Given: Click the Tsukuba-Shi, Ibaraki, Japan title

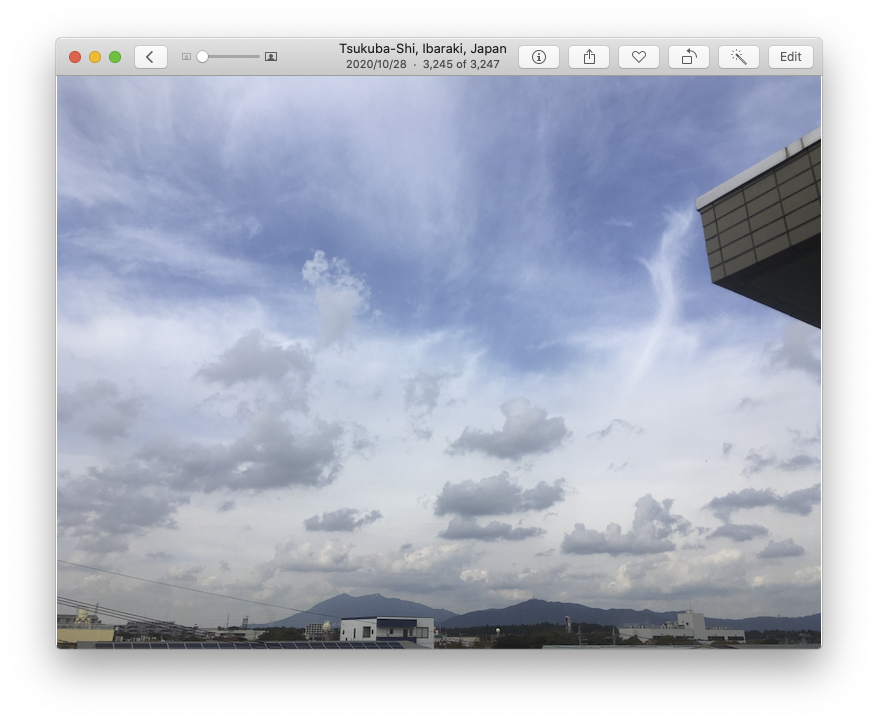Looking at the screenshot, I should (422, 48).
